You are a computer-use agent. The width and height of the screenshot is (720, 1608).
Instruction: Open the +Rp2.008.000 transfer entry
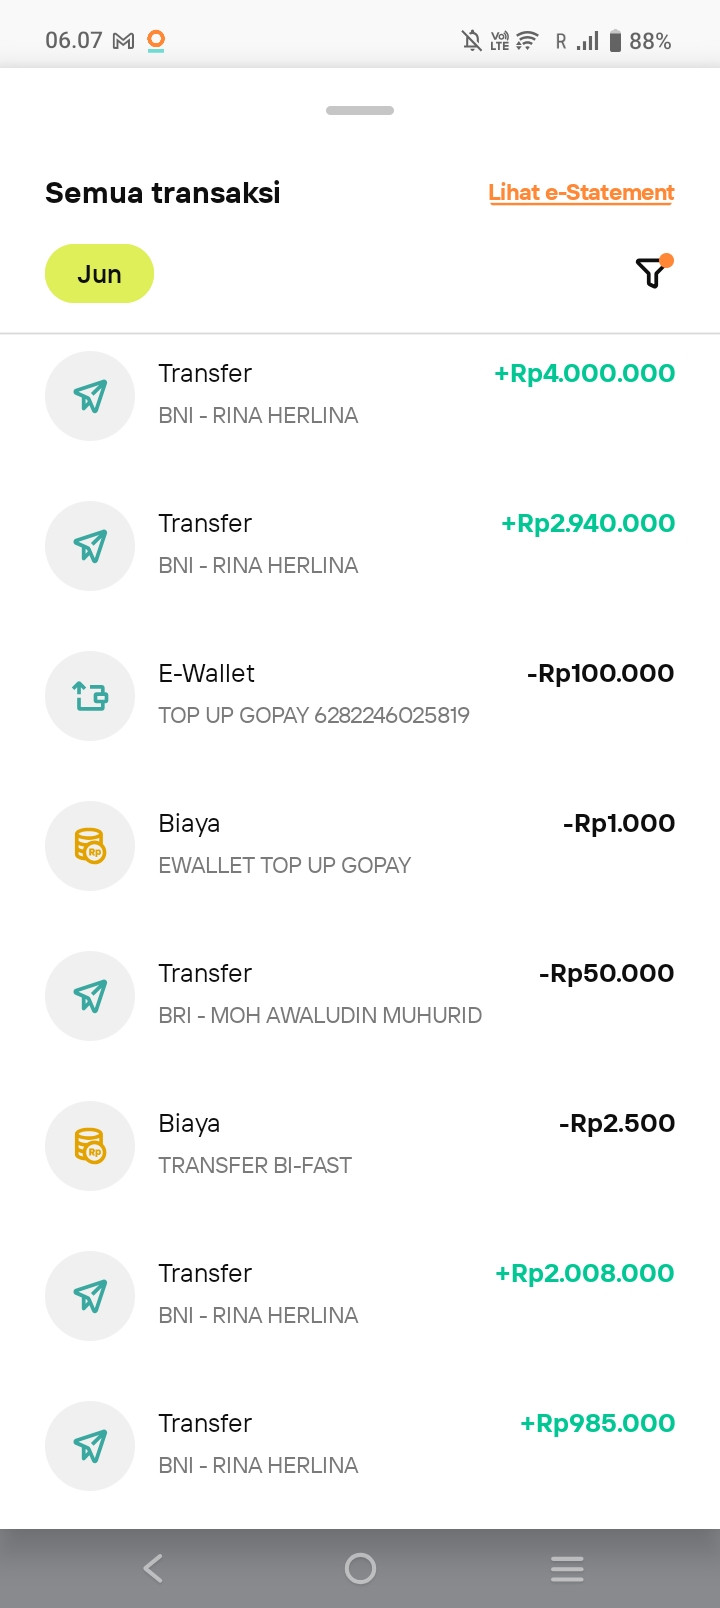tap(360, 1296)
